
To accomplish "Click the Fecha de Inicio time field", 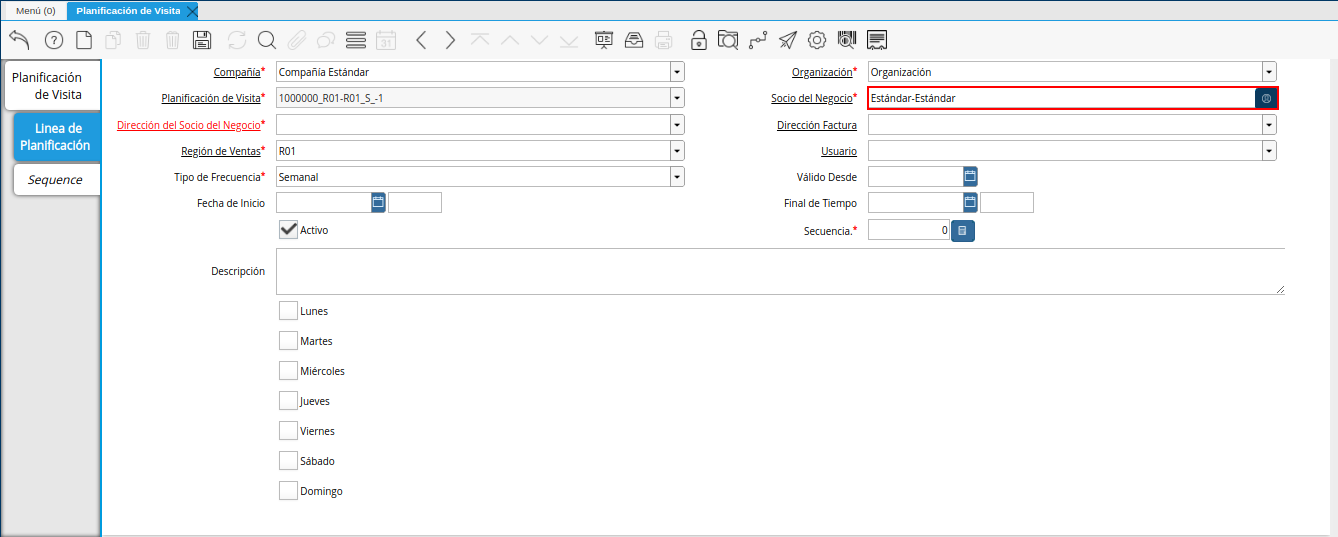I will click(x=415, y=202).
